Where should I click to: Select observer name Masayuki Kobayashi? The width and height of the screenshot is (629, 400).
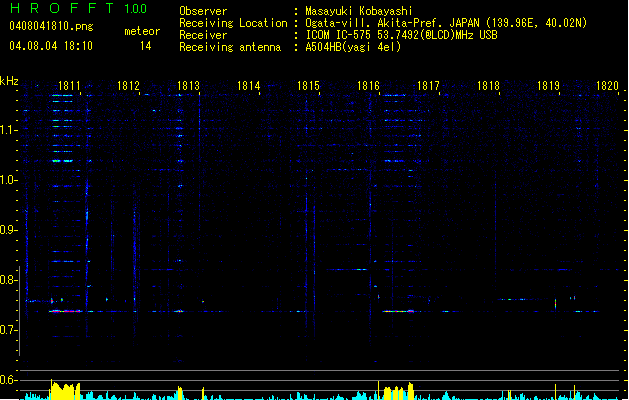(358, 11)
